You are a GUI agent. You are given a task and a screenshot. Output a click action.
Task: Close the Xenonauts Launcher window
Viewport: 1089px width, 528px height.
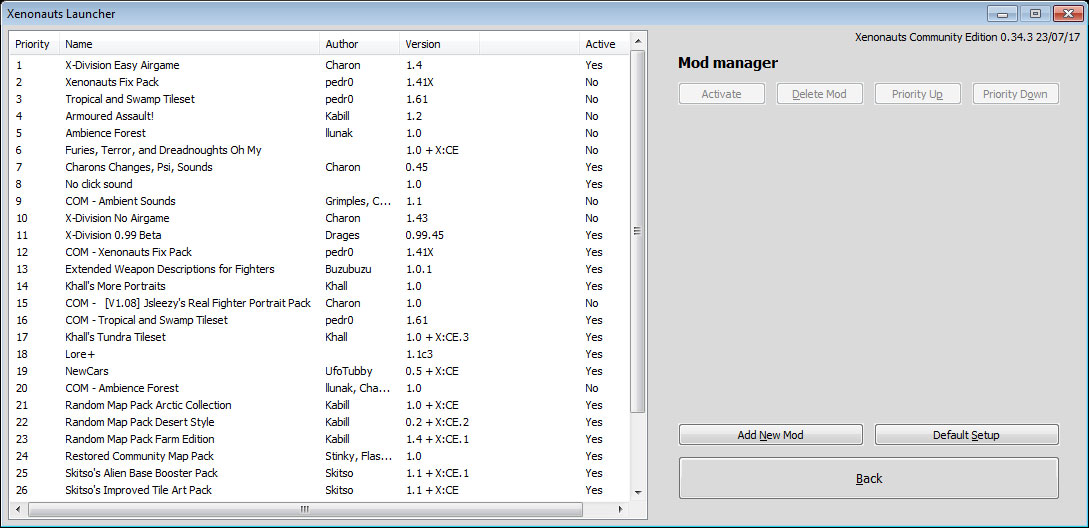pos(1067,13)
